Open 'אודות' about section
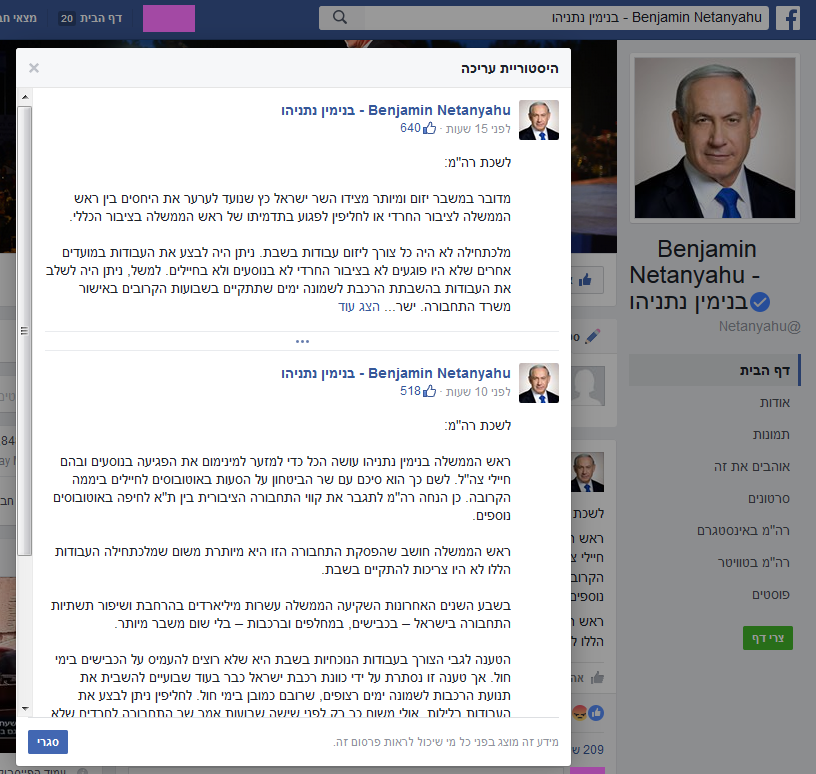 click(775, 402)
